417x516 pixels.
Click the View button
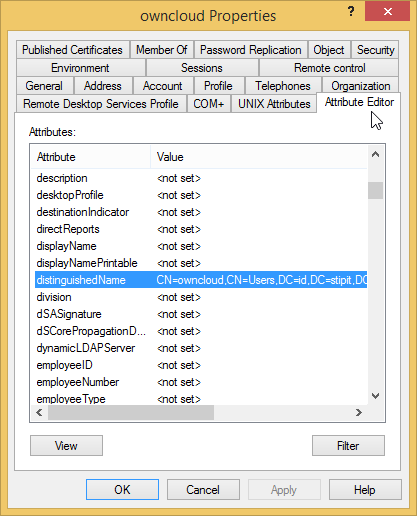pyautogui.click(x=66, y=446)
